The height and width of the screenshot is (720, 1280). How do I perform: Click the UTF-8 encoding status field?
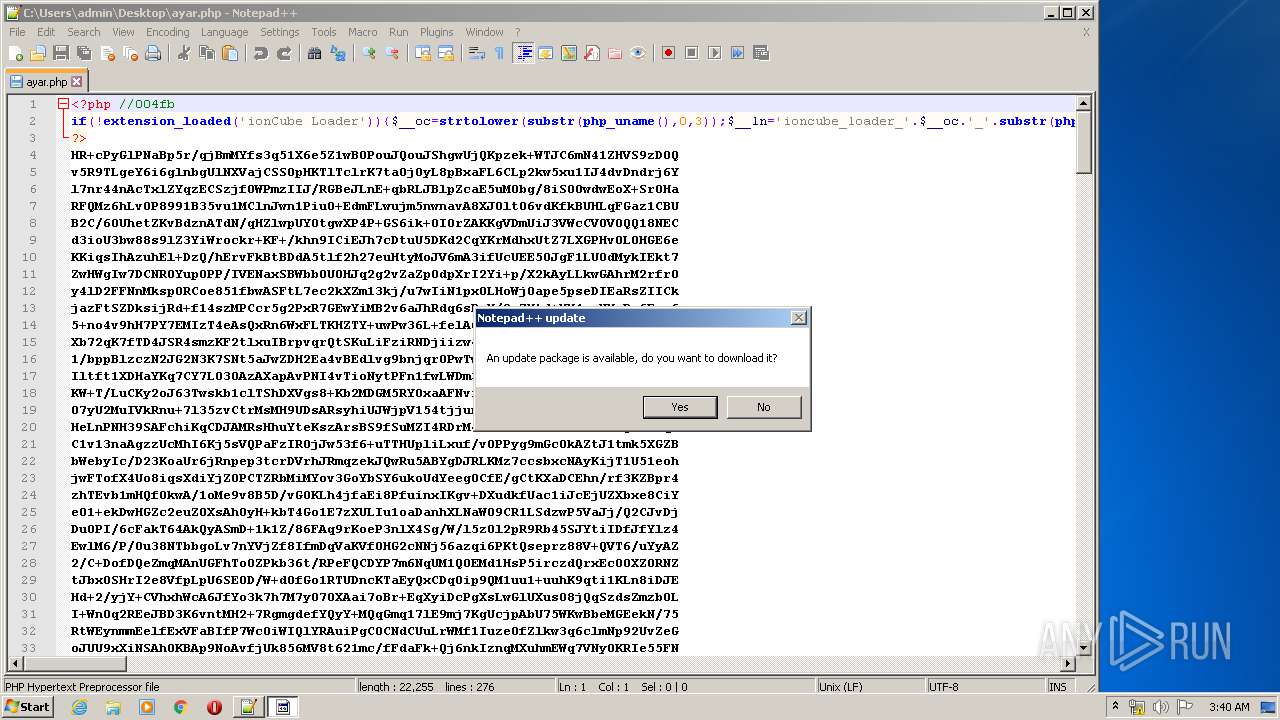click(x=984, y=687)
